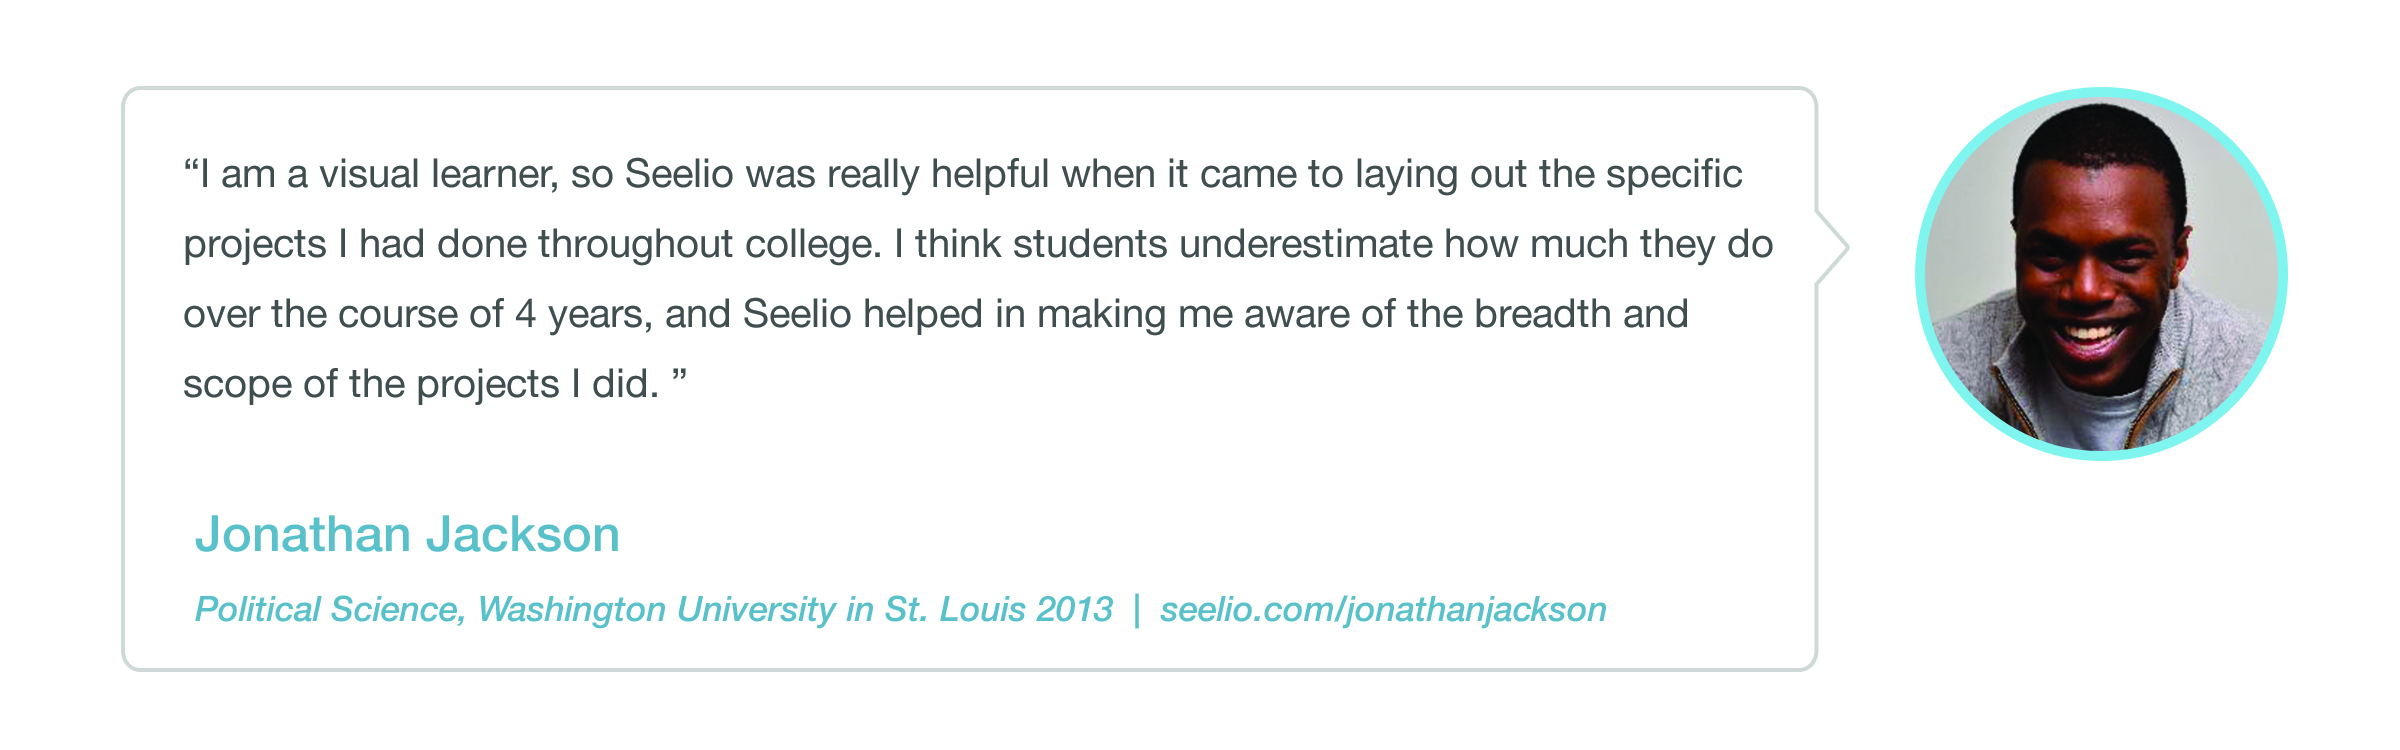
Task: Click the year '2013' in subtitle
Action: [1075, 609]
